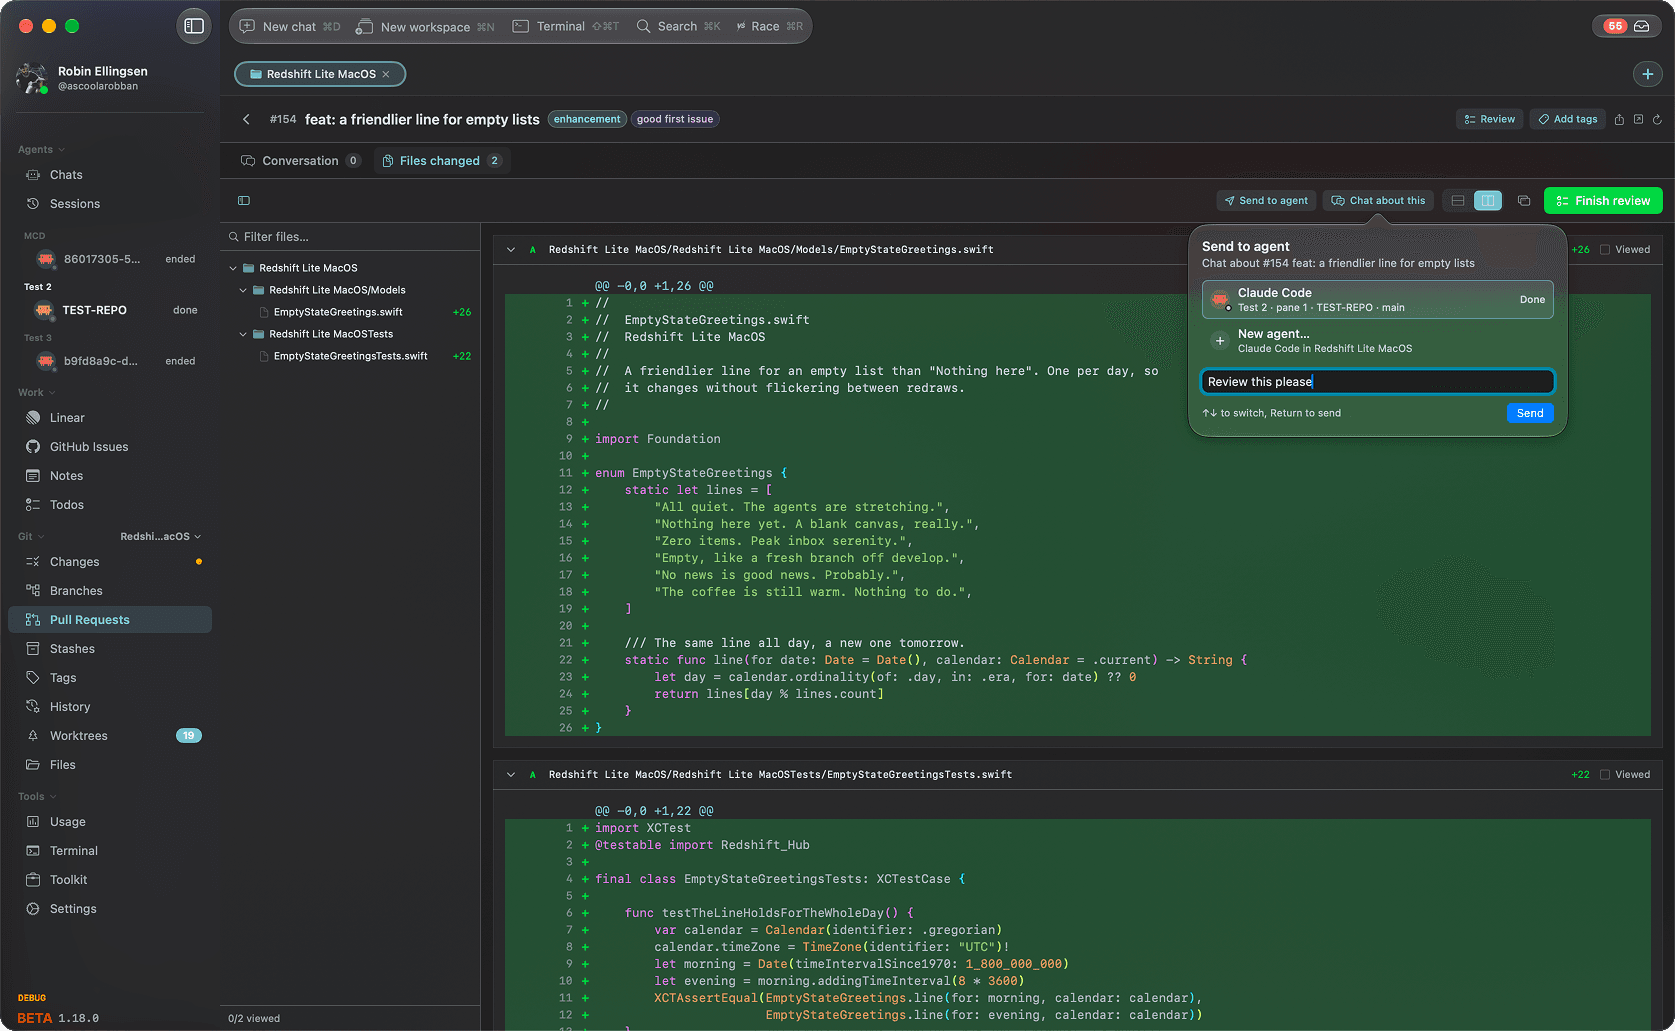Collapse Redshift Lite MacOS root folder

pos(233,268)
